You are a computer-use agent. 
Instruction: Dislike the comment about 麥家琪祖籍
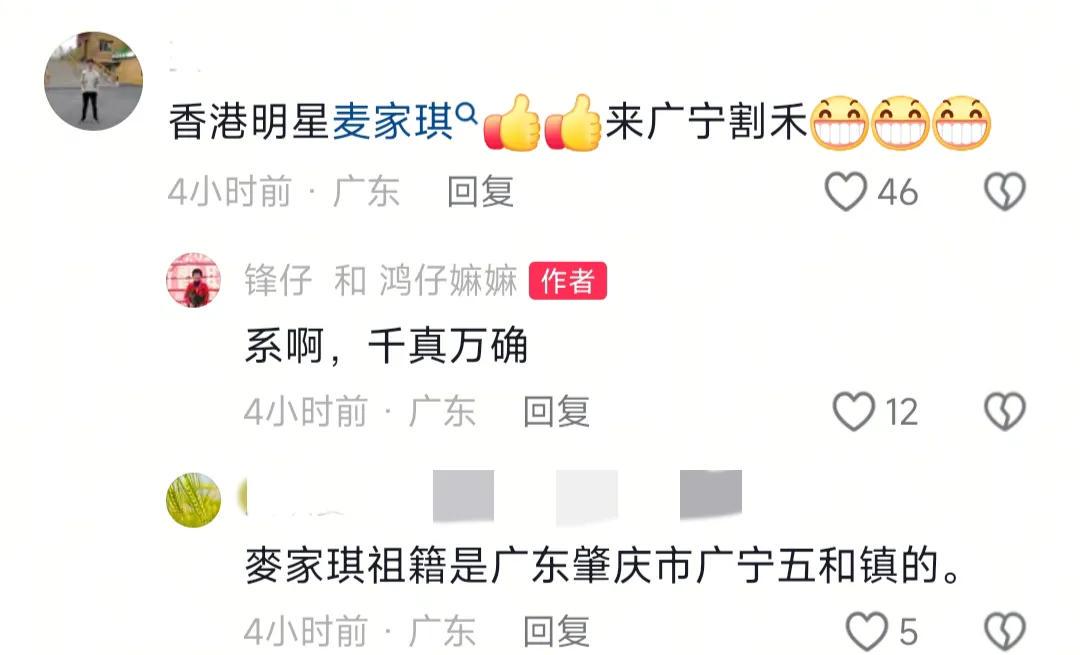1005,631
